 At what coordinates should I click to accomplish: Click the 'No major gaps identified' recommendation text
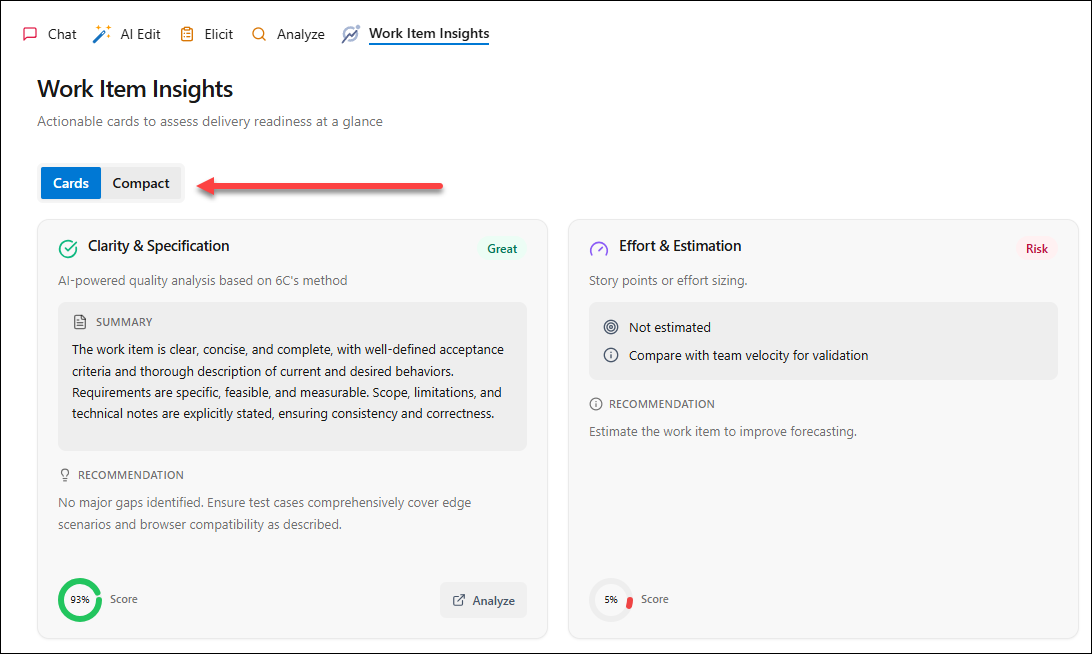point(265,513)
